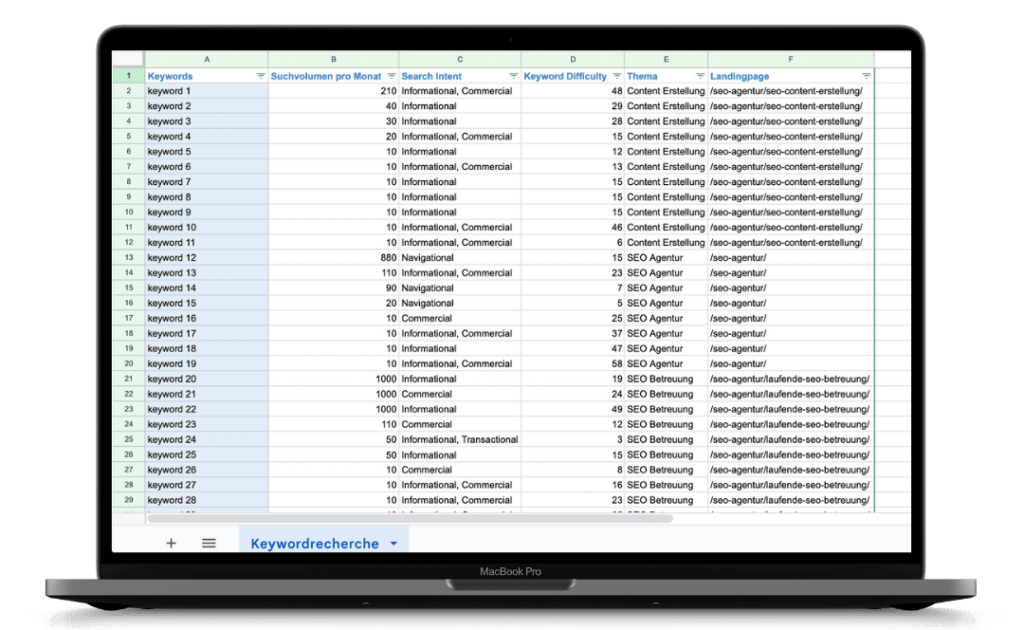Select column A by its header
1024x630 pixels.
tap(206, 59)
